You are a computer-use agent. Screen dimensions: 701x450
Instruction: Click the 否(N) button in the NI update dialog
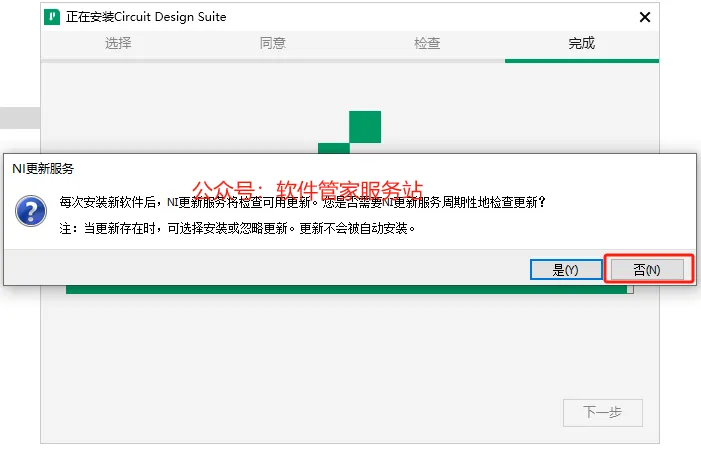click(x=647, y=269)
